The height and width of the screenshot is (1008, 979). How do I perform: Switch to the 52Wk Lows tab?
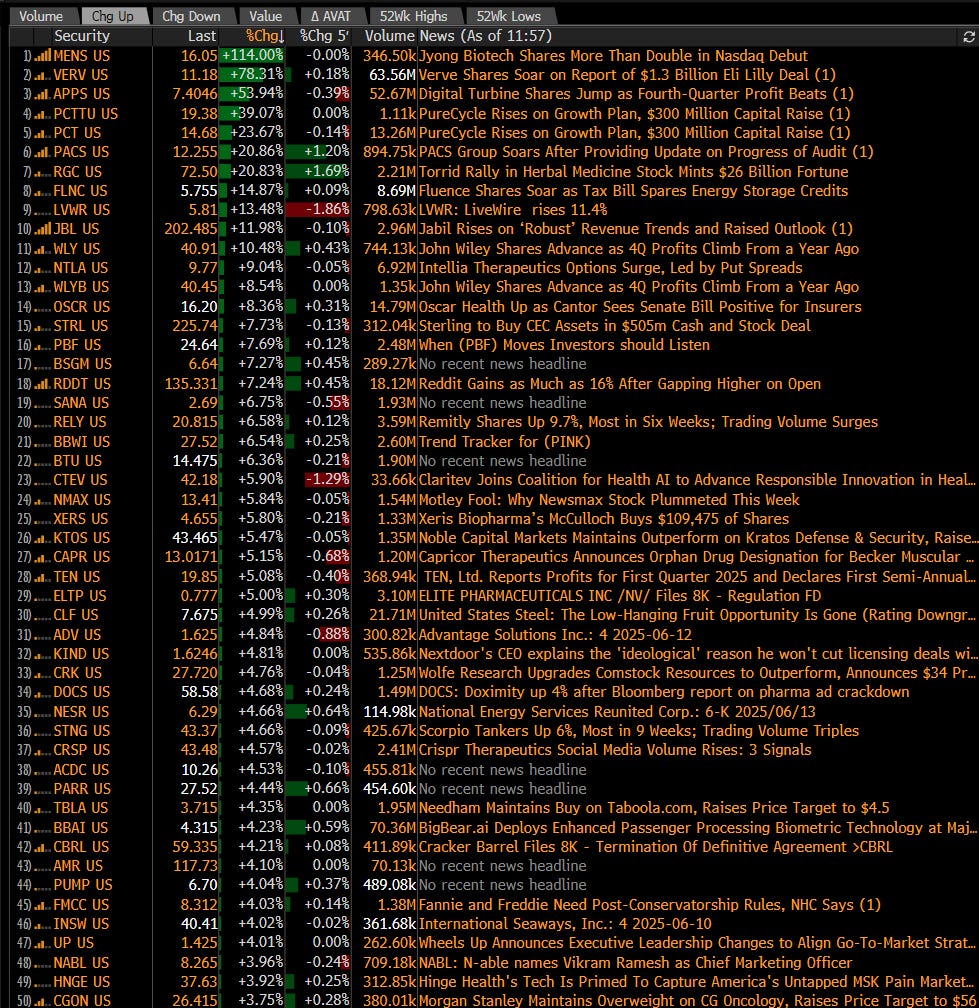508,16
